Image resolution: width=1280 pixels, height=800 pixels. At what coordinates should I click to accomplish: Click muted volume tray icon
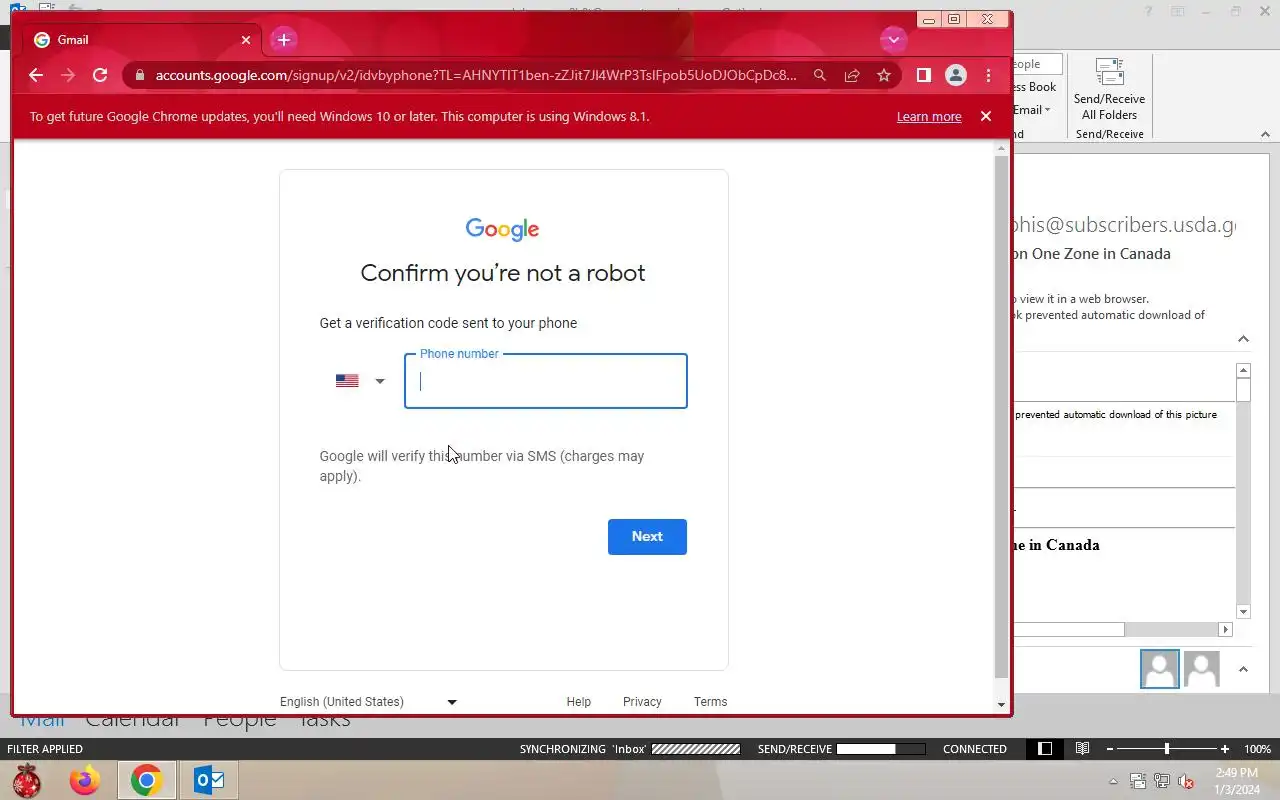click(x=1186, y=781)
